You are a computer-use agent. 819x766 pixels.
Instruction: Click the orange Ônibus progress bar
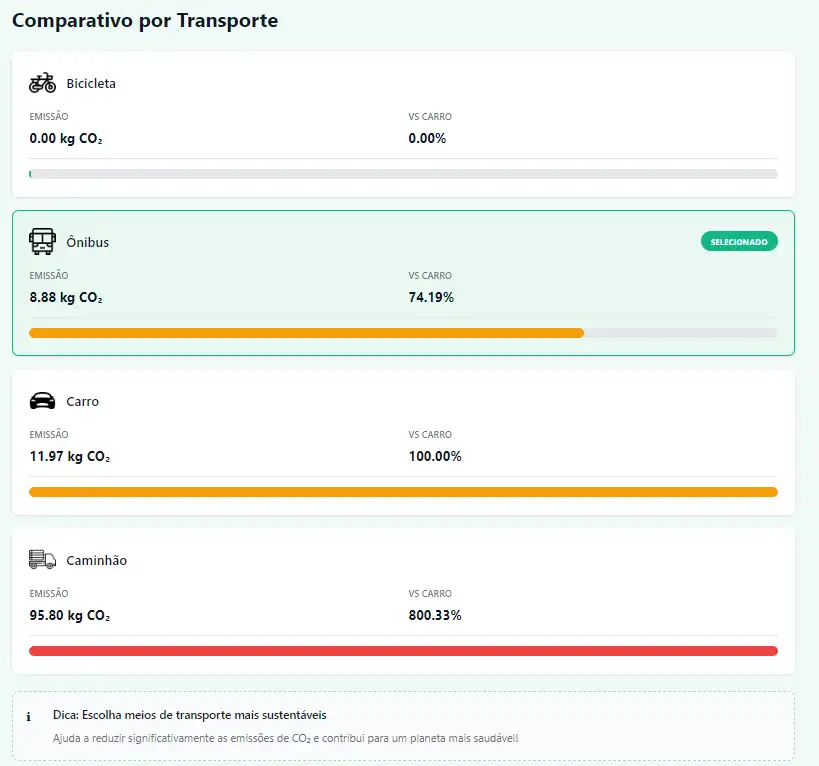306,333
